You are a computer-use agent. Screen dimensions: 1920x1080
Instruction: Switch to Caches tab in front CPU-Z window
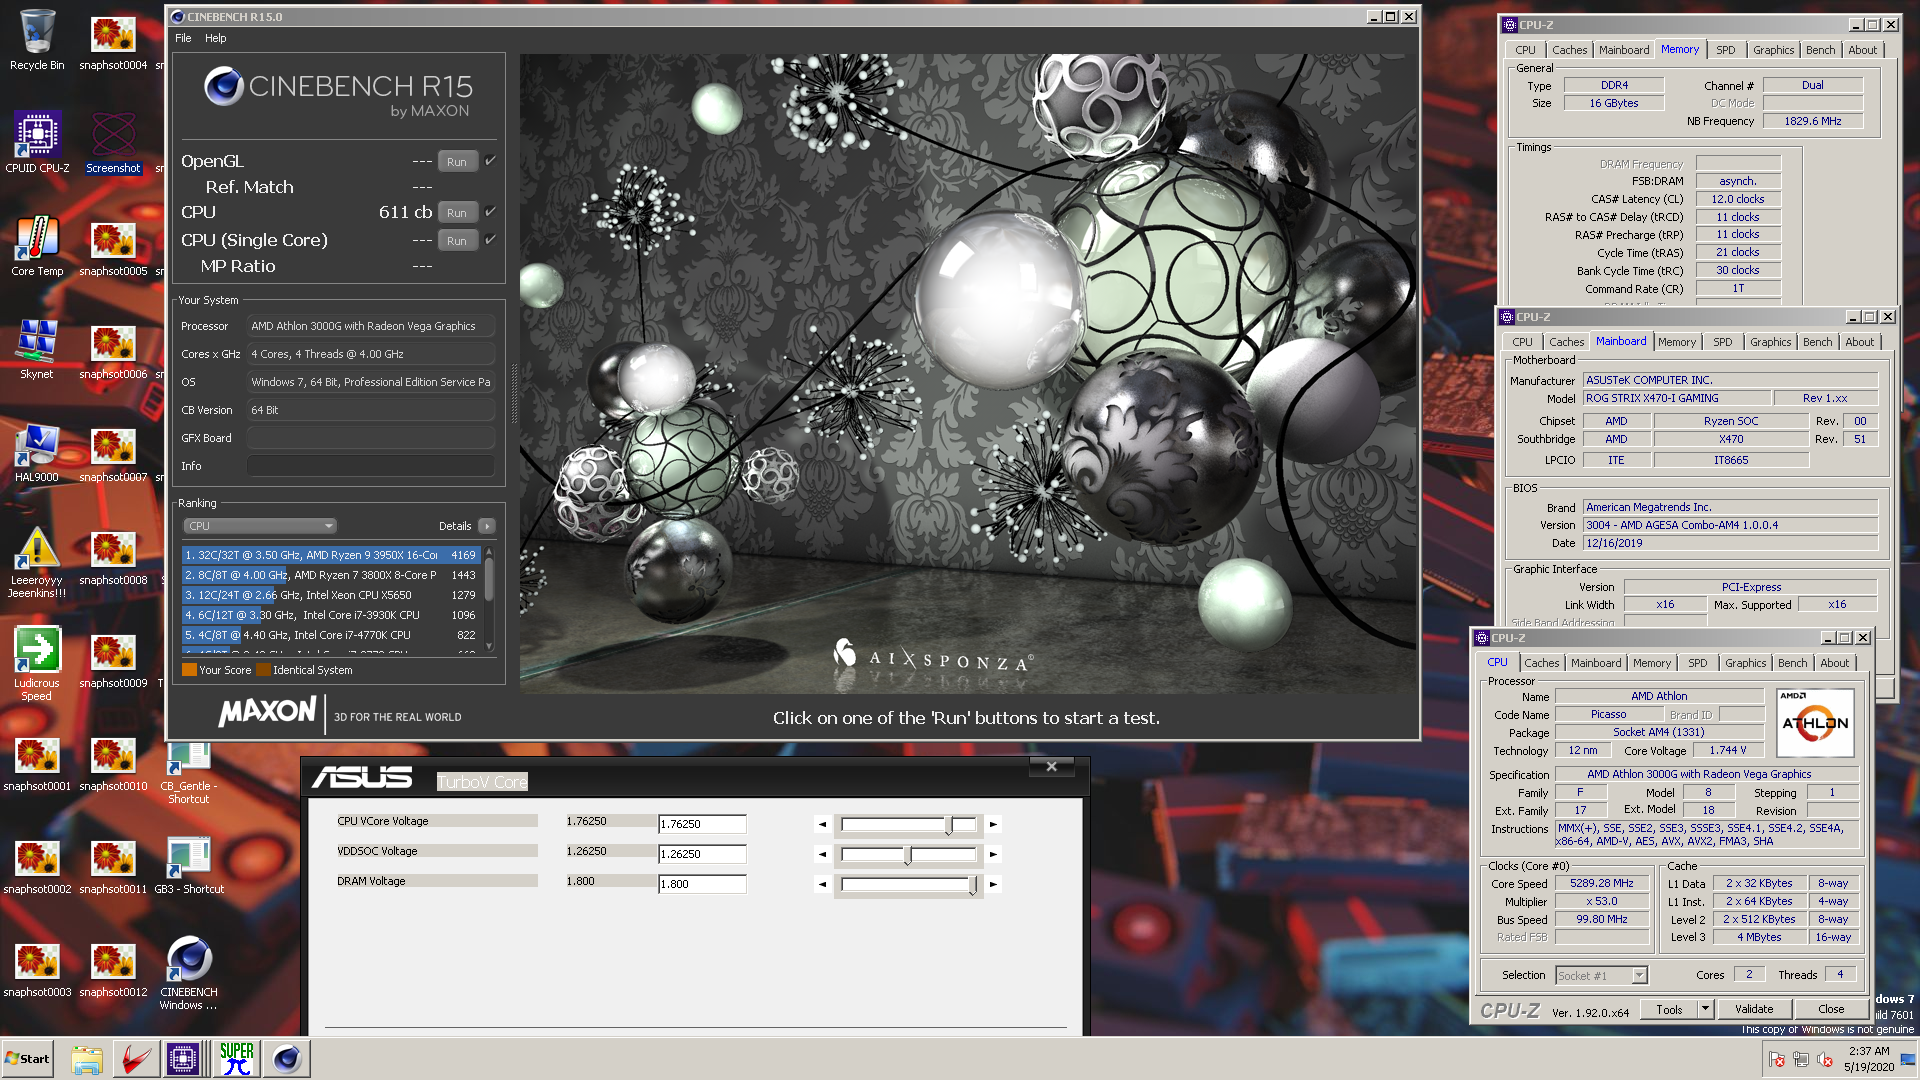1541,663
